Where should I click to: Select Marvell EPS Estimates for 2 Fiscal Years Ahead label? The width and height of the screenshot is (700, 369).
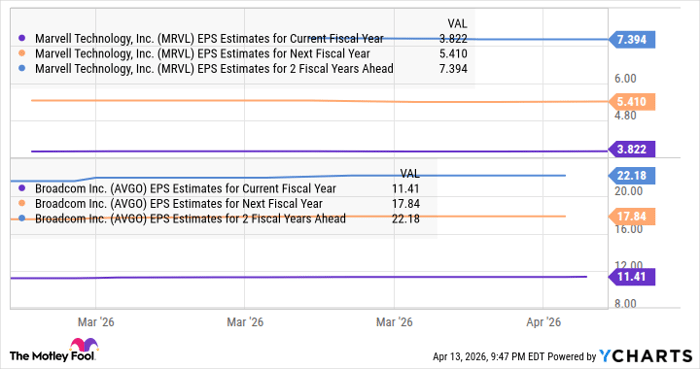pyautogui.click(x=214, y=69)
